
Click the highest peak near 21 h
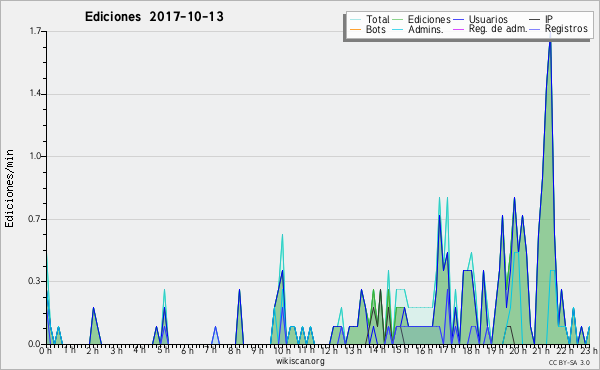(550, 42)
